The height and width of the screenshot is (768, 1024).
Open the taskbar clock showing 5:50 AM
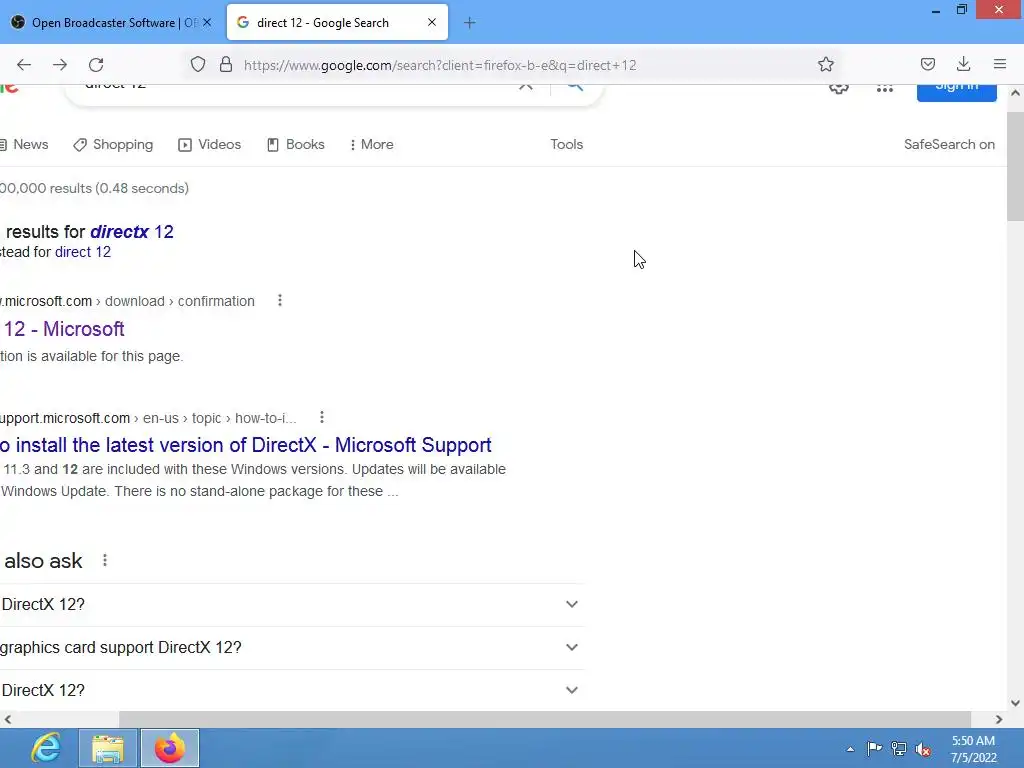click(973, 749)
